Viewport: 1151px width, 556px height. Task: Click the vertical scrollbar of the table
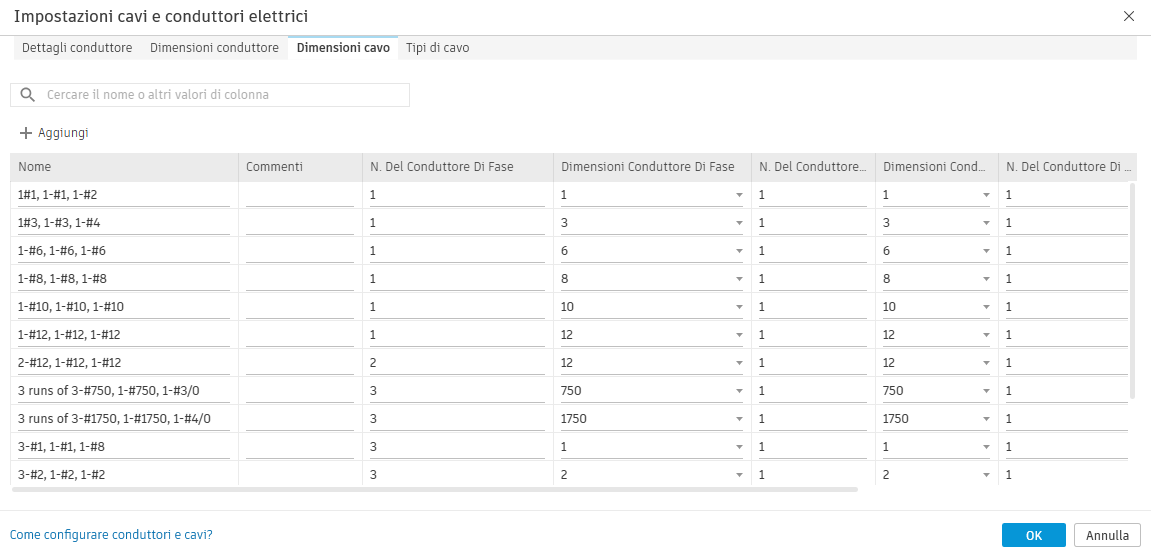tap(1132, 290)
